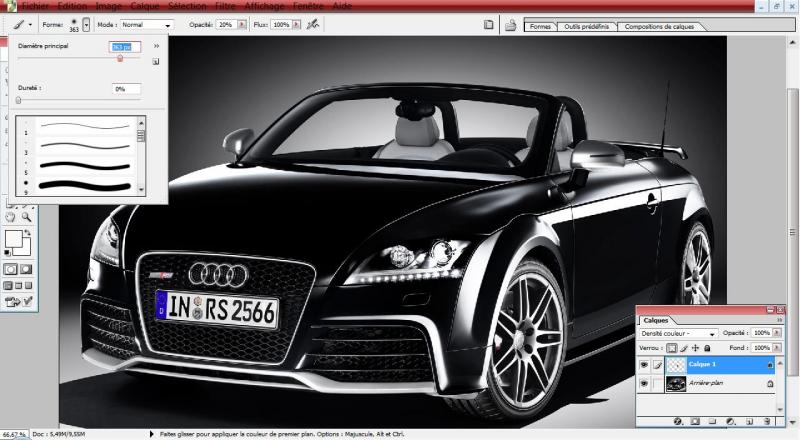Create a new layer group
Image resolution: width=800 pixels, height=440 pixels.
click(x=712, y=422)
